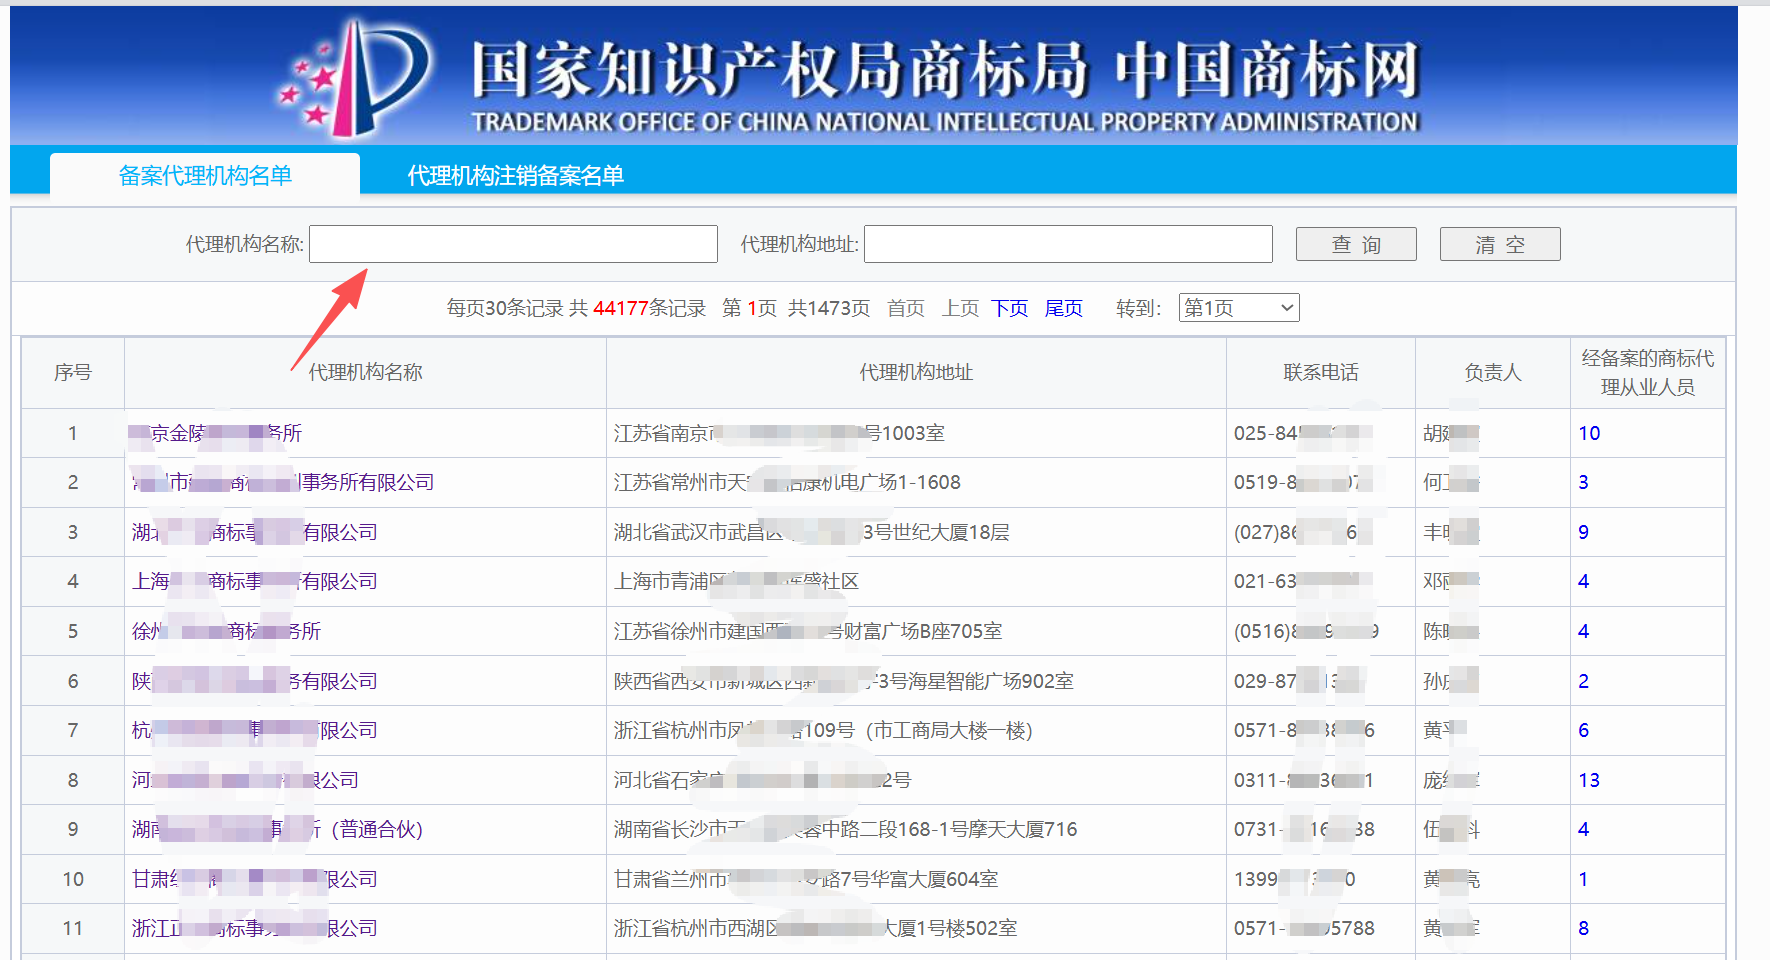Open staff count link 9 in row 3
The width and height of the screenshot is (1770, 960).
pos(1583,532)
